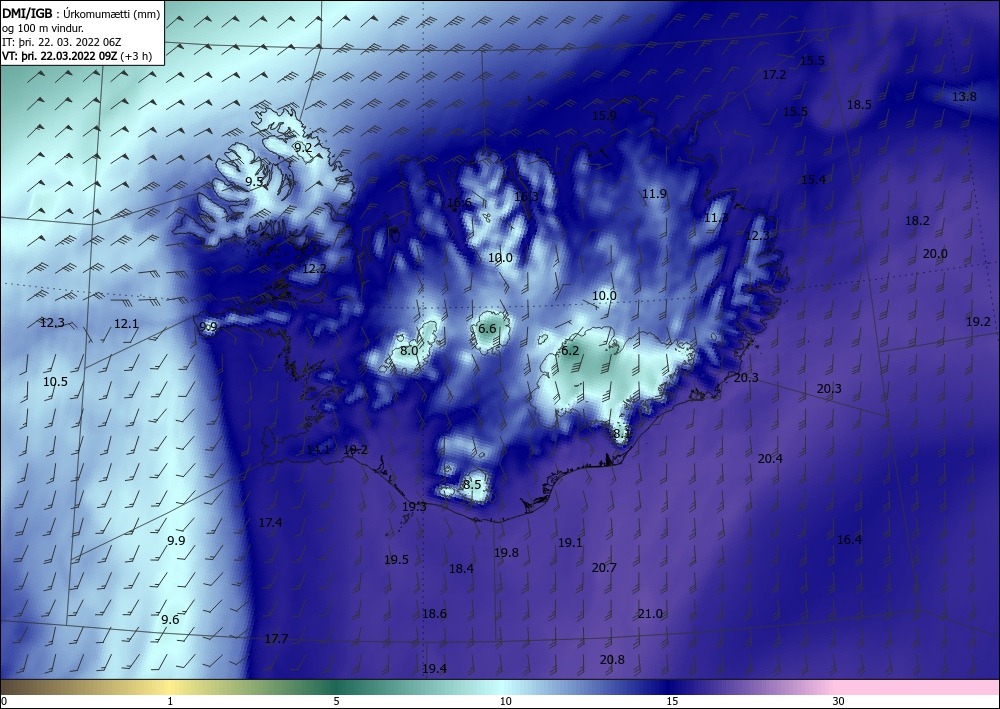Click the brown start of the color scale
The width and height of the screenshot is (1000, 709).
[26, 687]
